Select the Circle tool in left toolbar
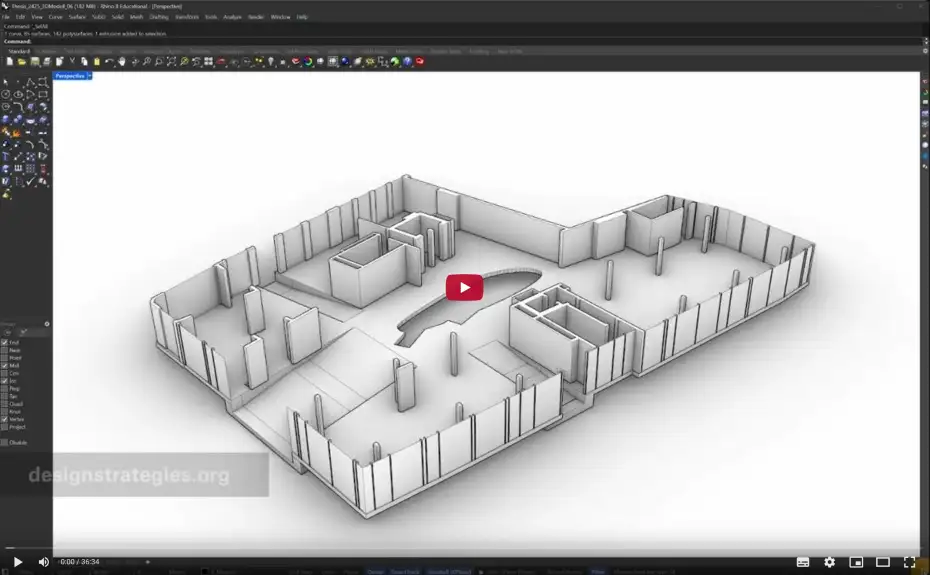Viewport: 930px width, 575px height. tap(5, 94)
